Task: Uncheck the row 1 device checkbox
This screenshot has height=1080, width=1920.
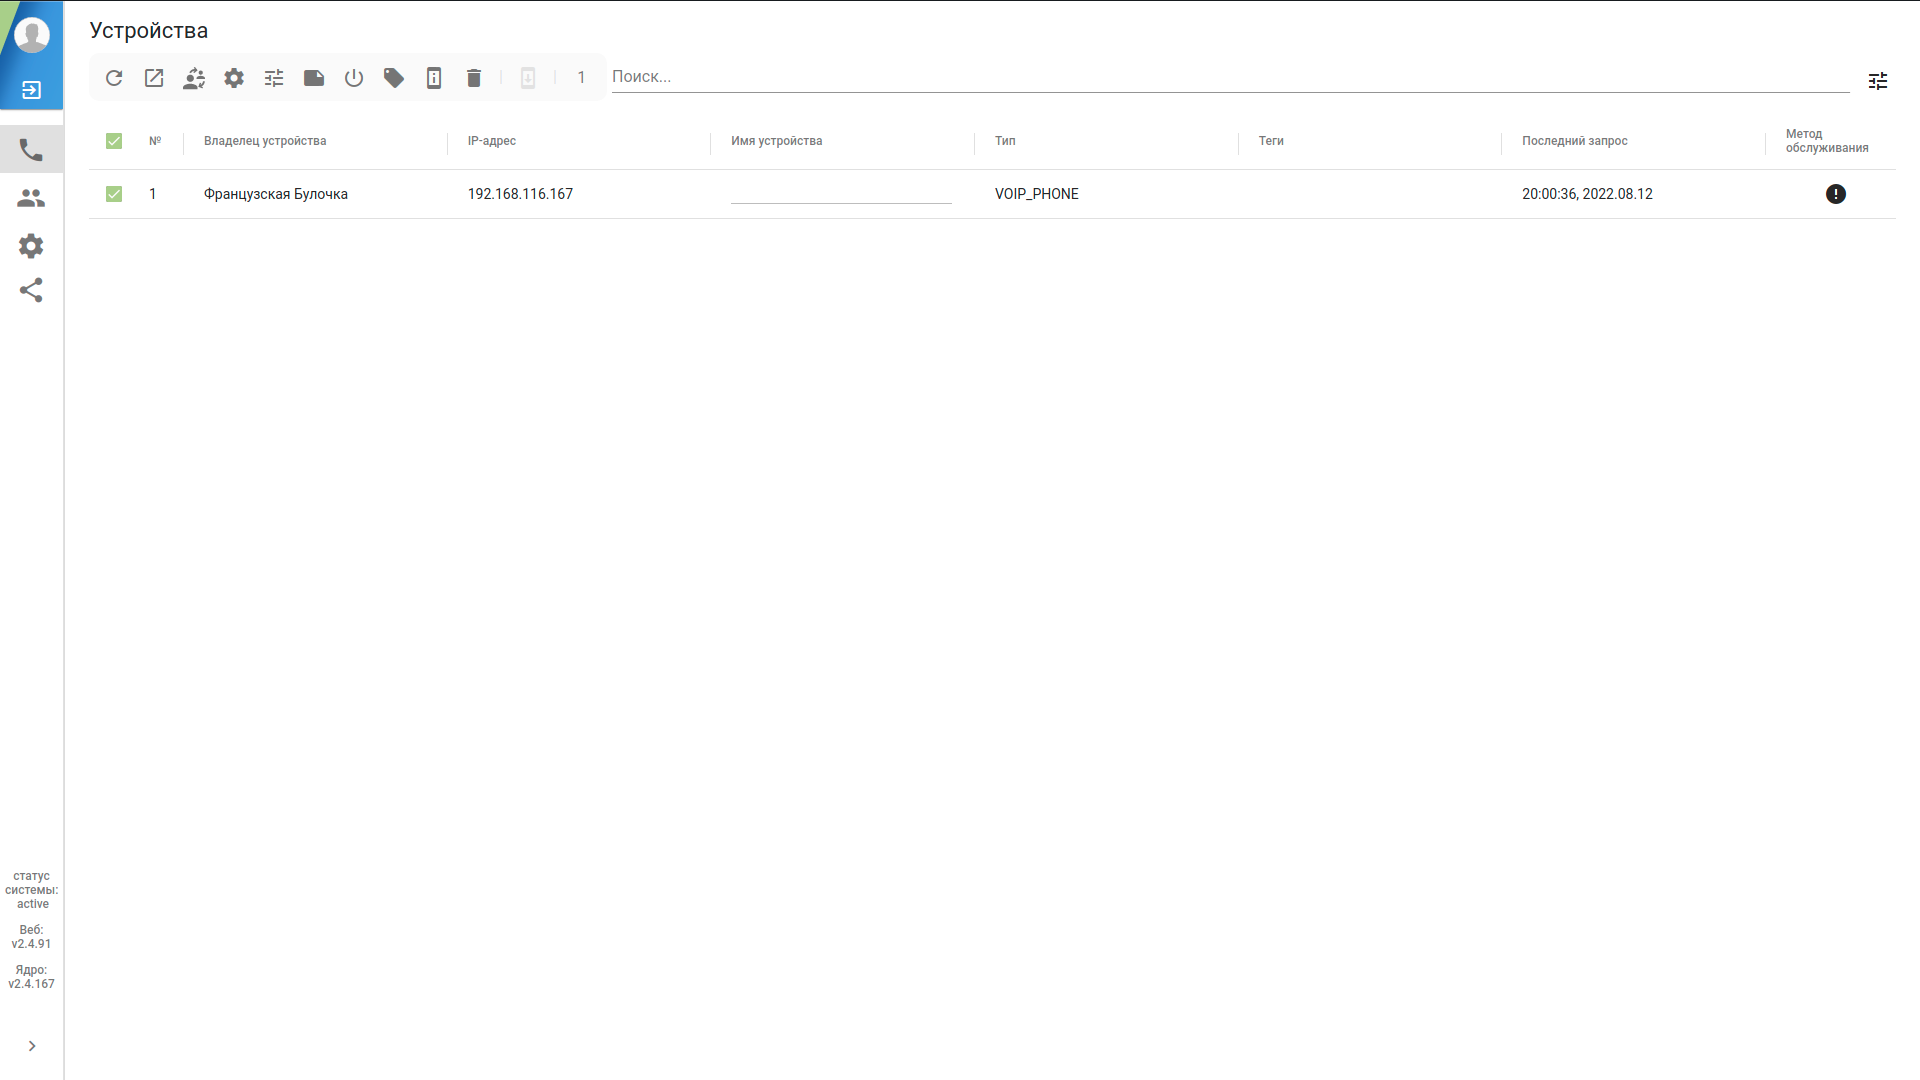Action: coord(114,194)
